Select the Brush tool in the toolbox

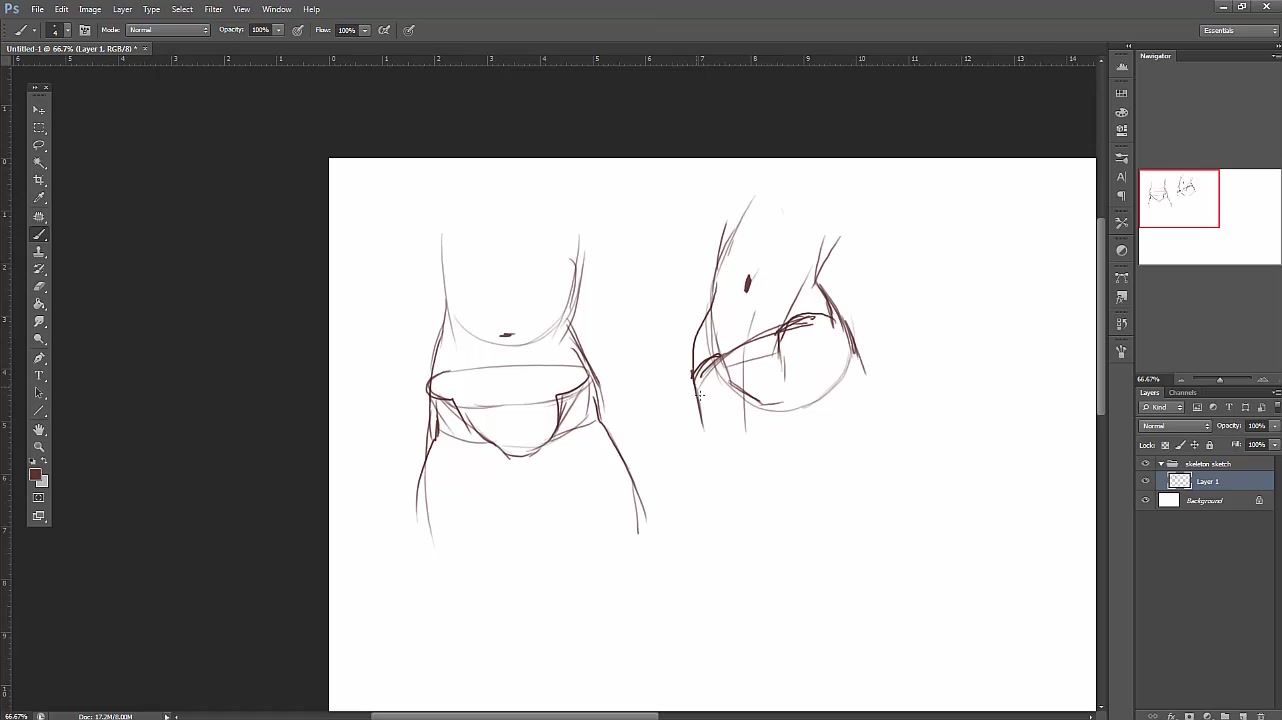[x=39, y=234]
